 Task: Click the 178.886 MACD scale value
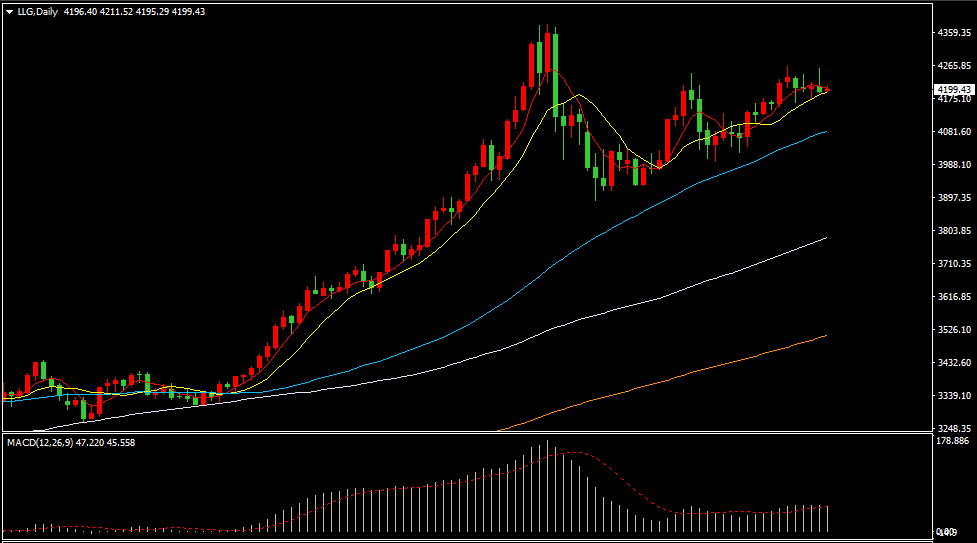(x=953, y=441)
